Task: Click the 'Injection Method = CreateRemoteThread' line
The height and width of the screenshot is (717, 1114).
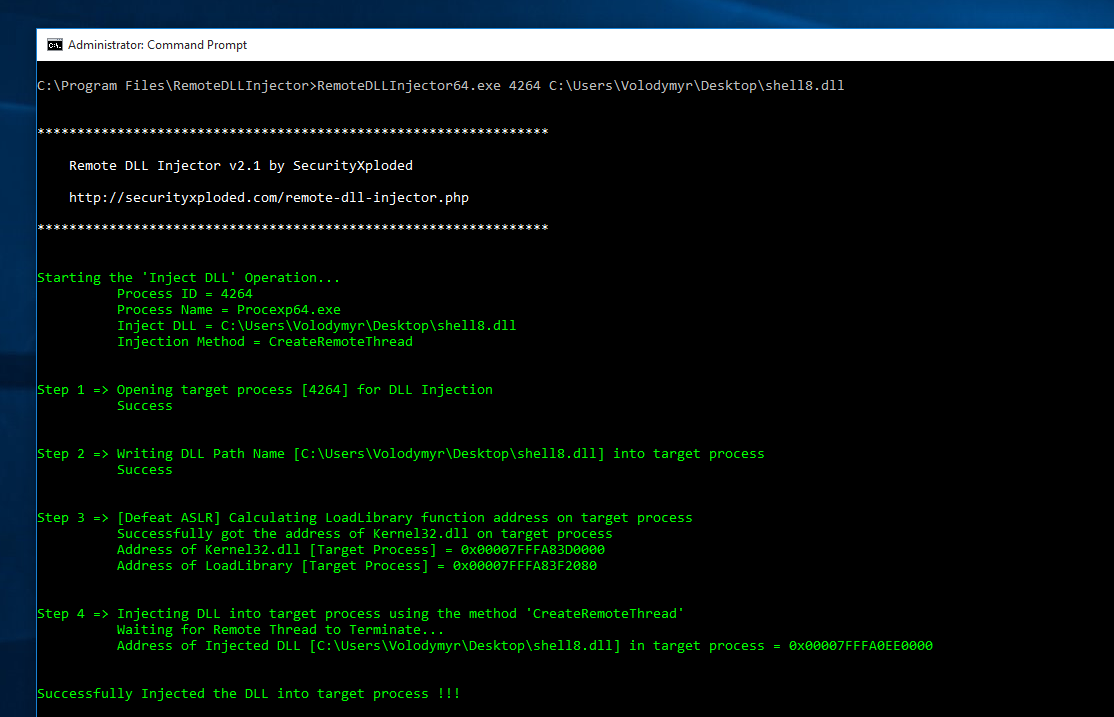Action: coord(265,342)
